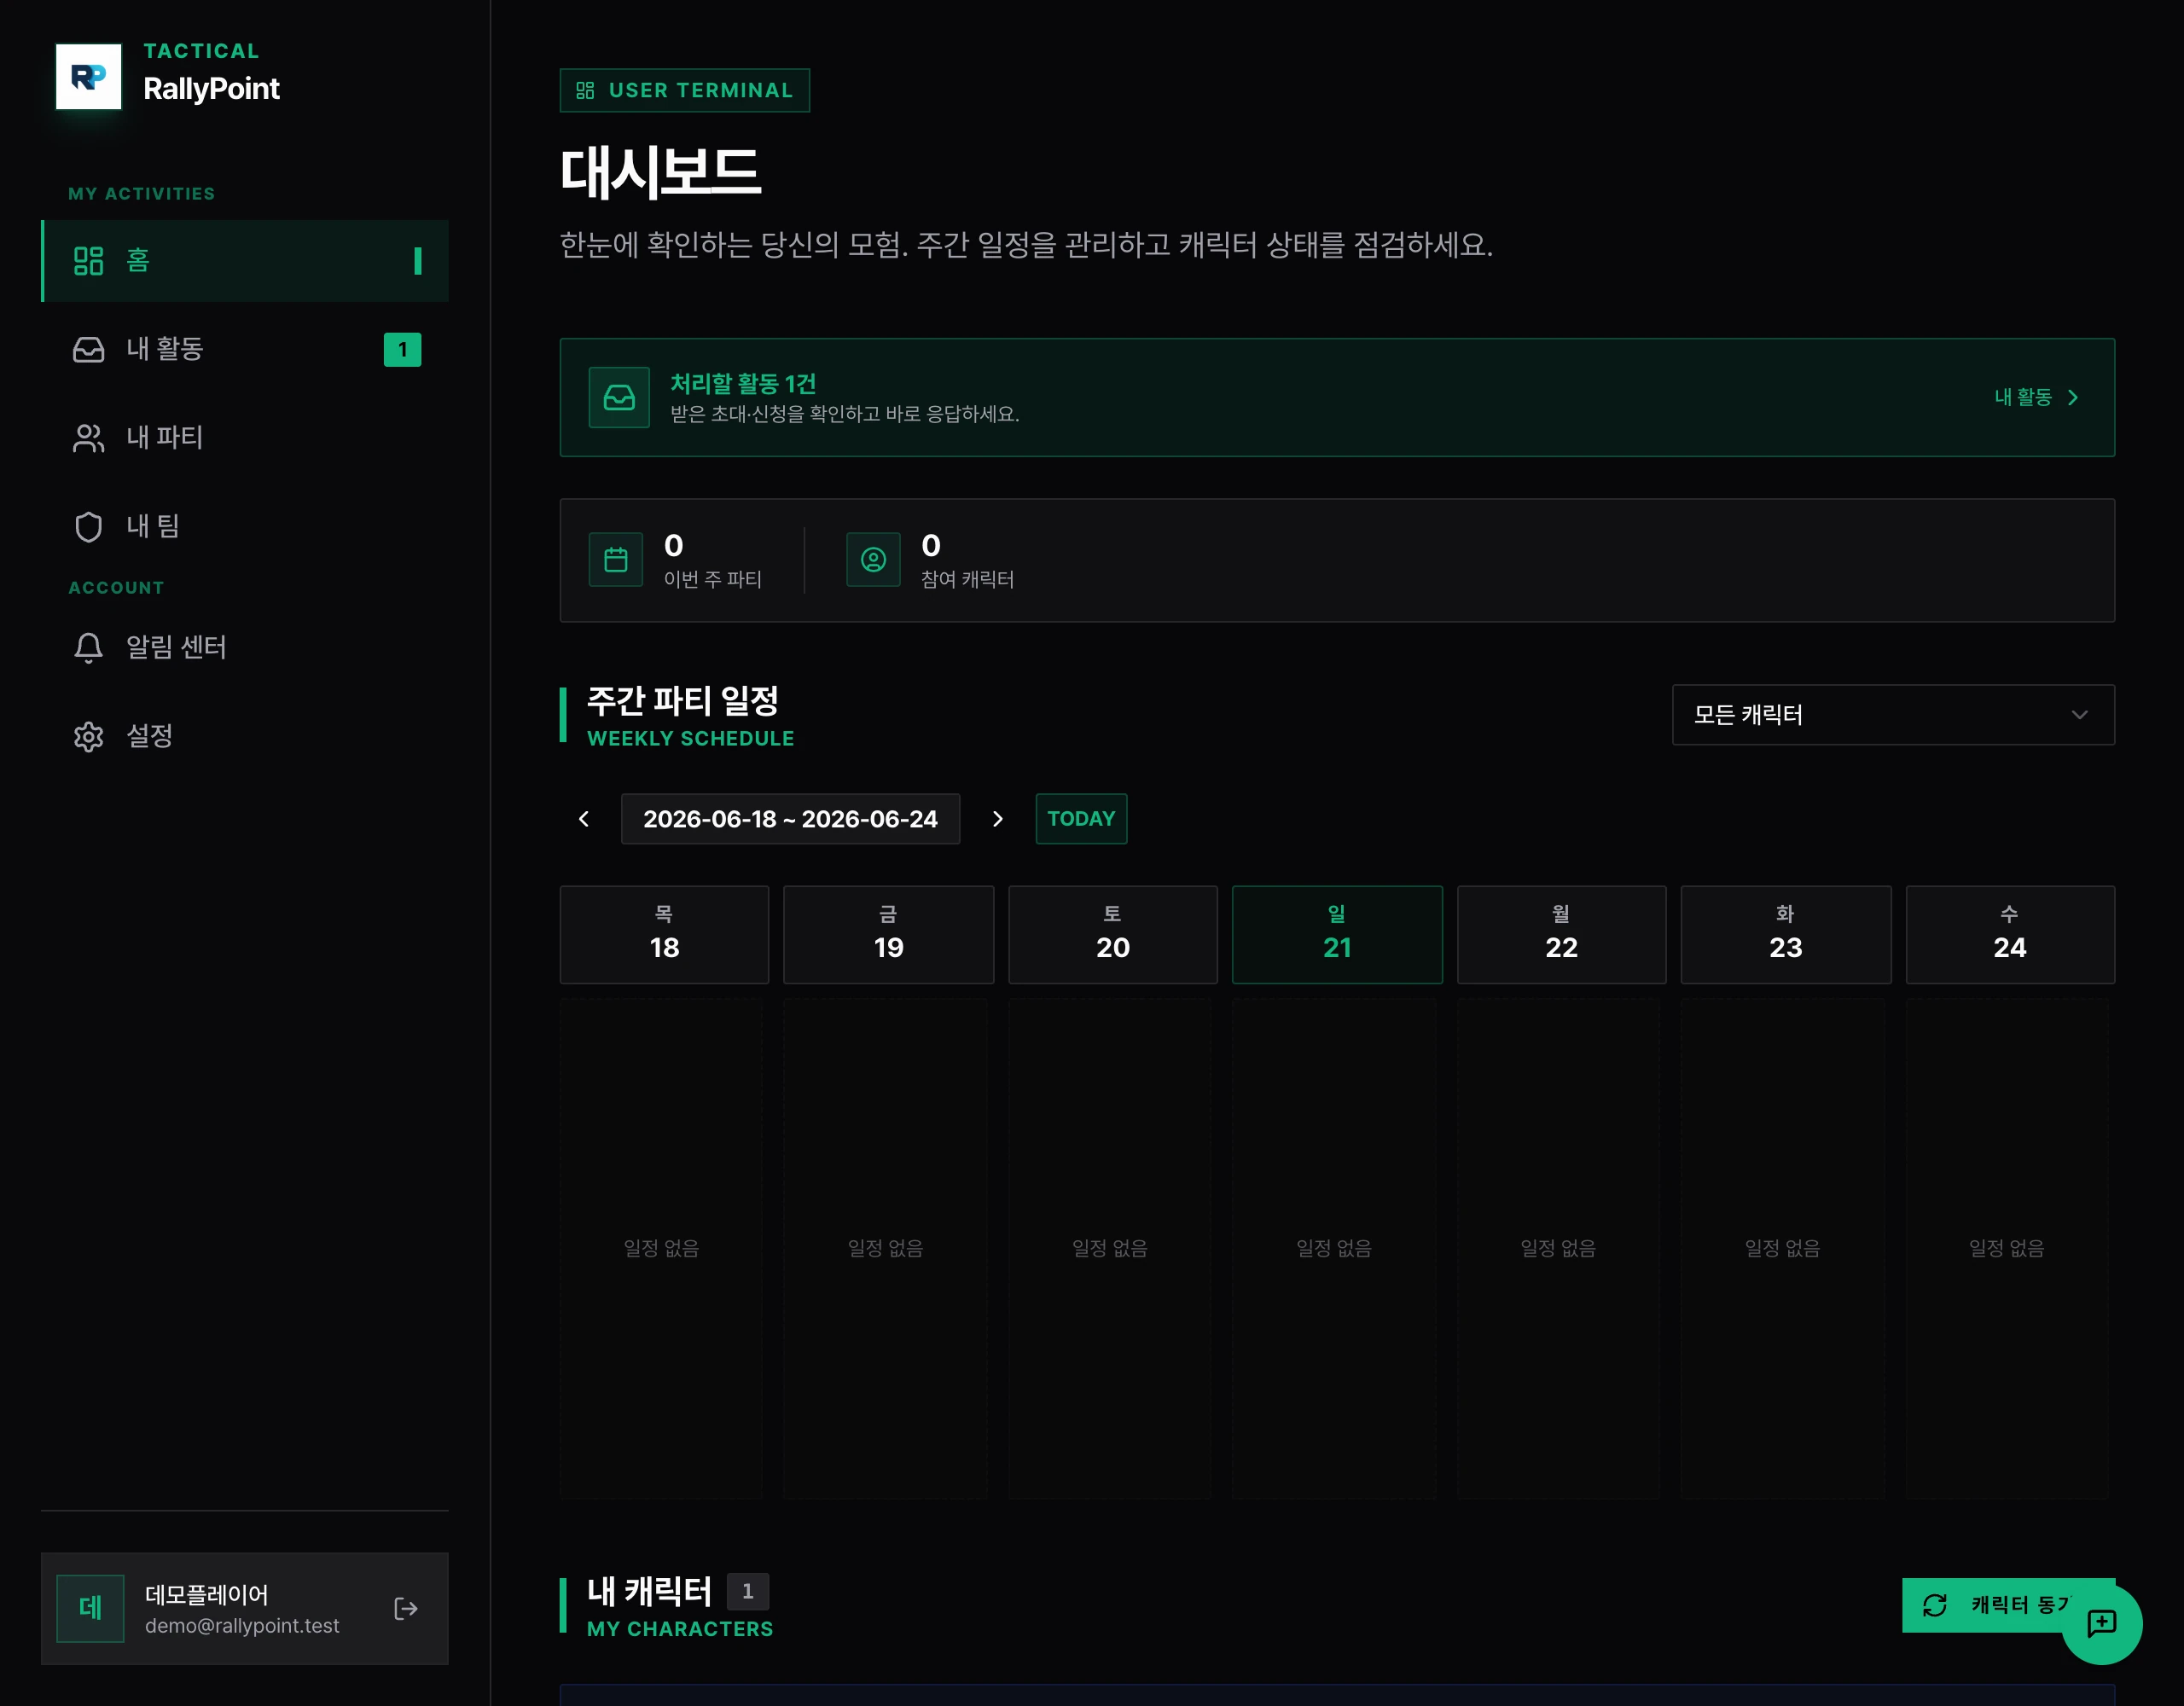Select the 월 22 day card

(1561, 934)
